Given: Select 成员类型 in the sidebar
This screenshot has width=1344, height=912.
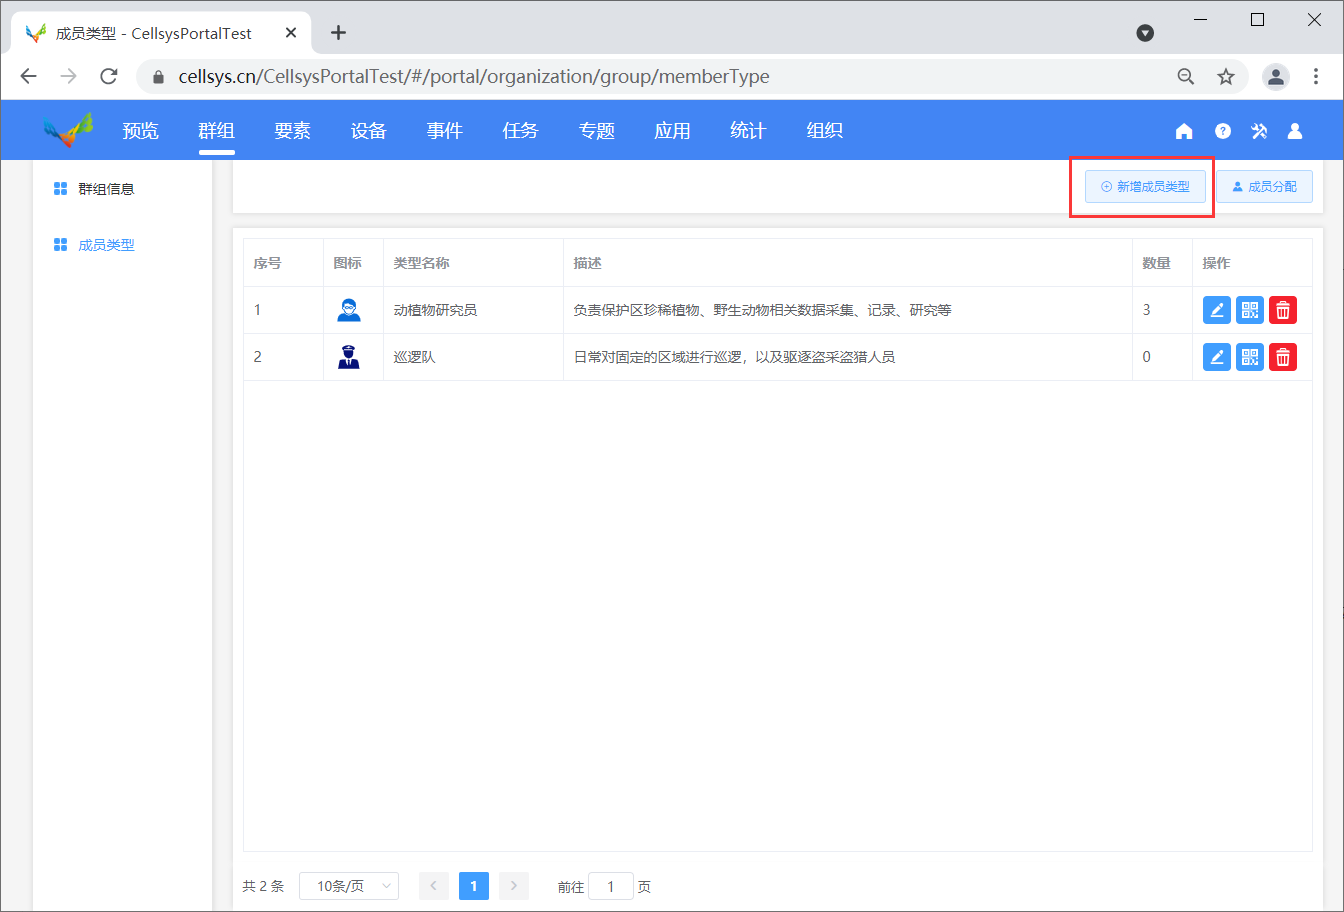Looking at the screenshot, I should 106,245.
